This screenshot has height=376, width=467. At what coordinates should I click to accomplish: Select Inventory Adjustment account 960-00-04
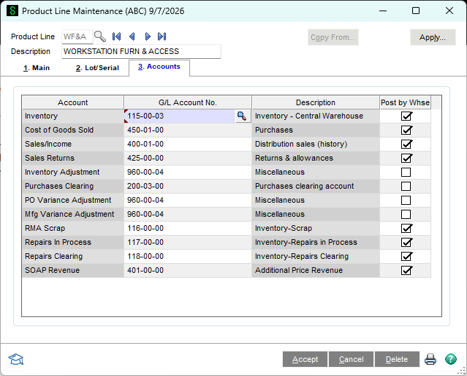[x=187, y=172]
